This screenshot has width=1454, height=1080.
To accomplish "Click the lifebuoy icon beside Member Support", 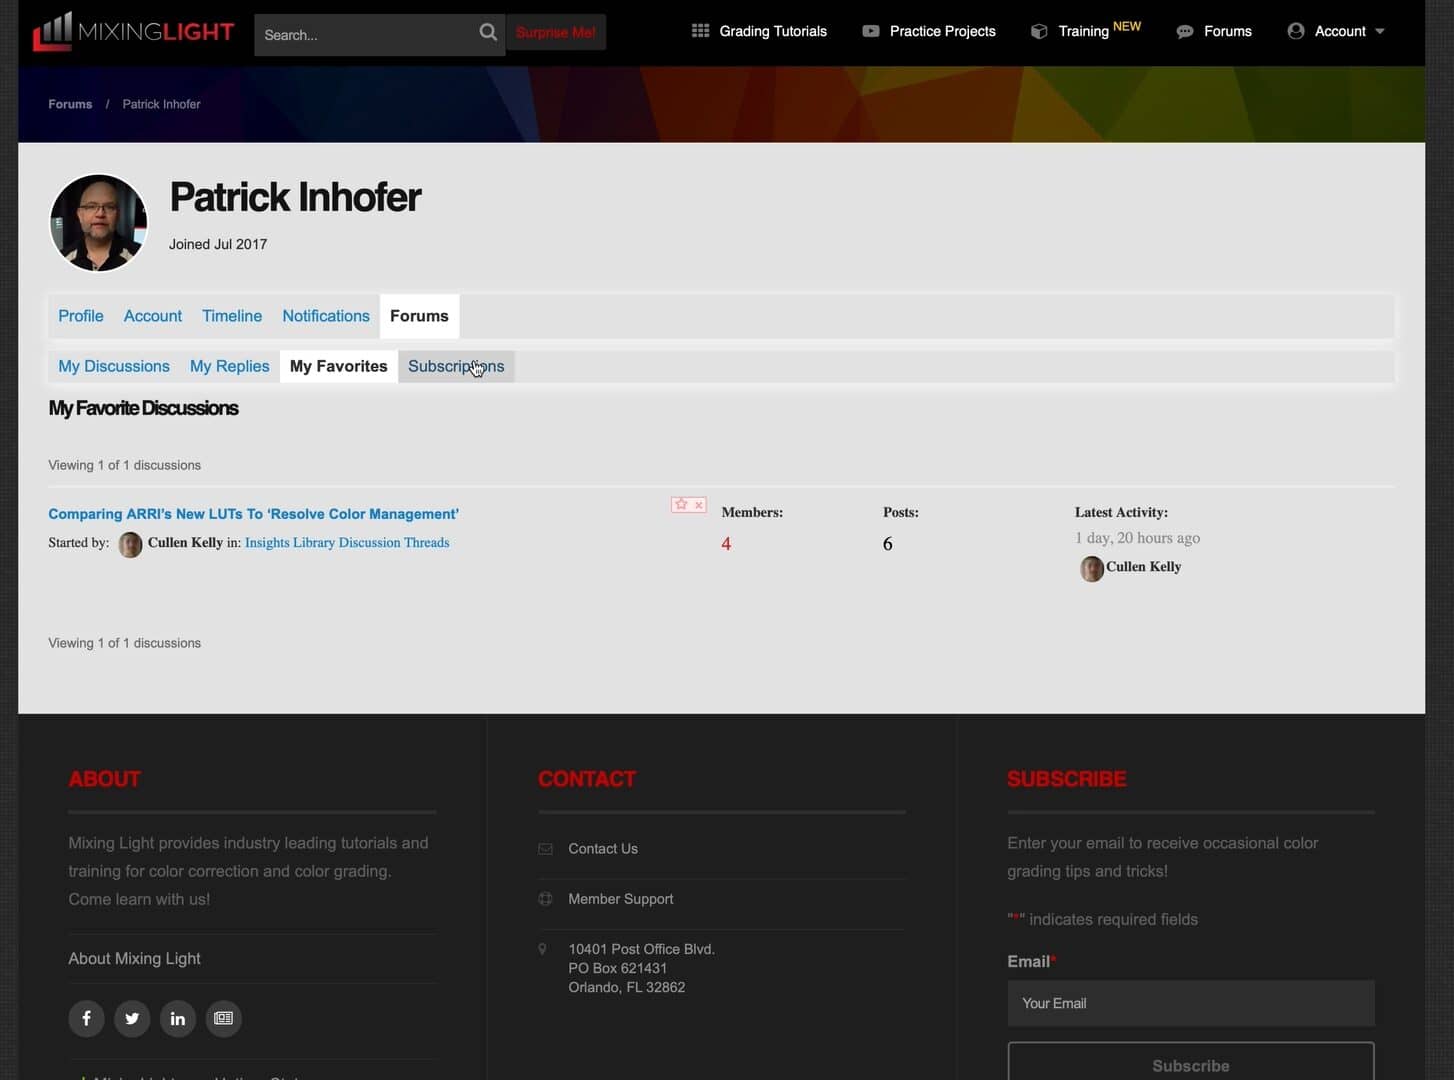I will click(x=545, y=899).
